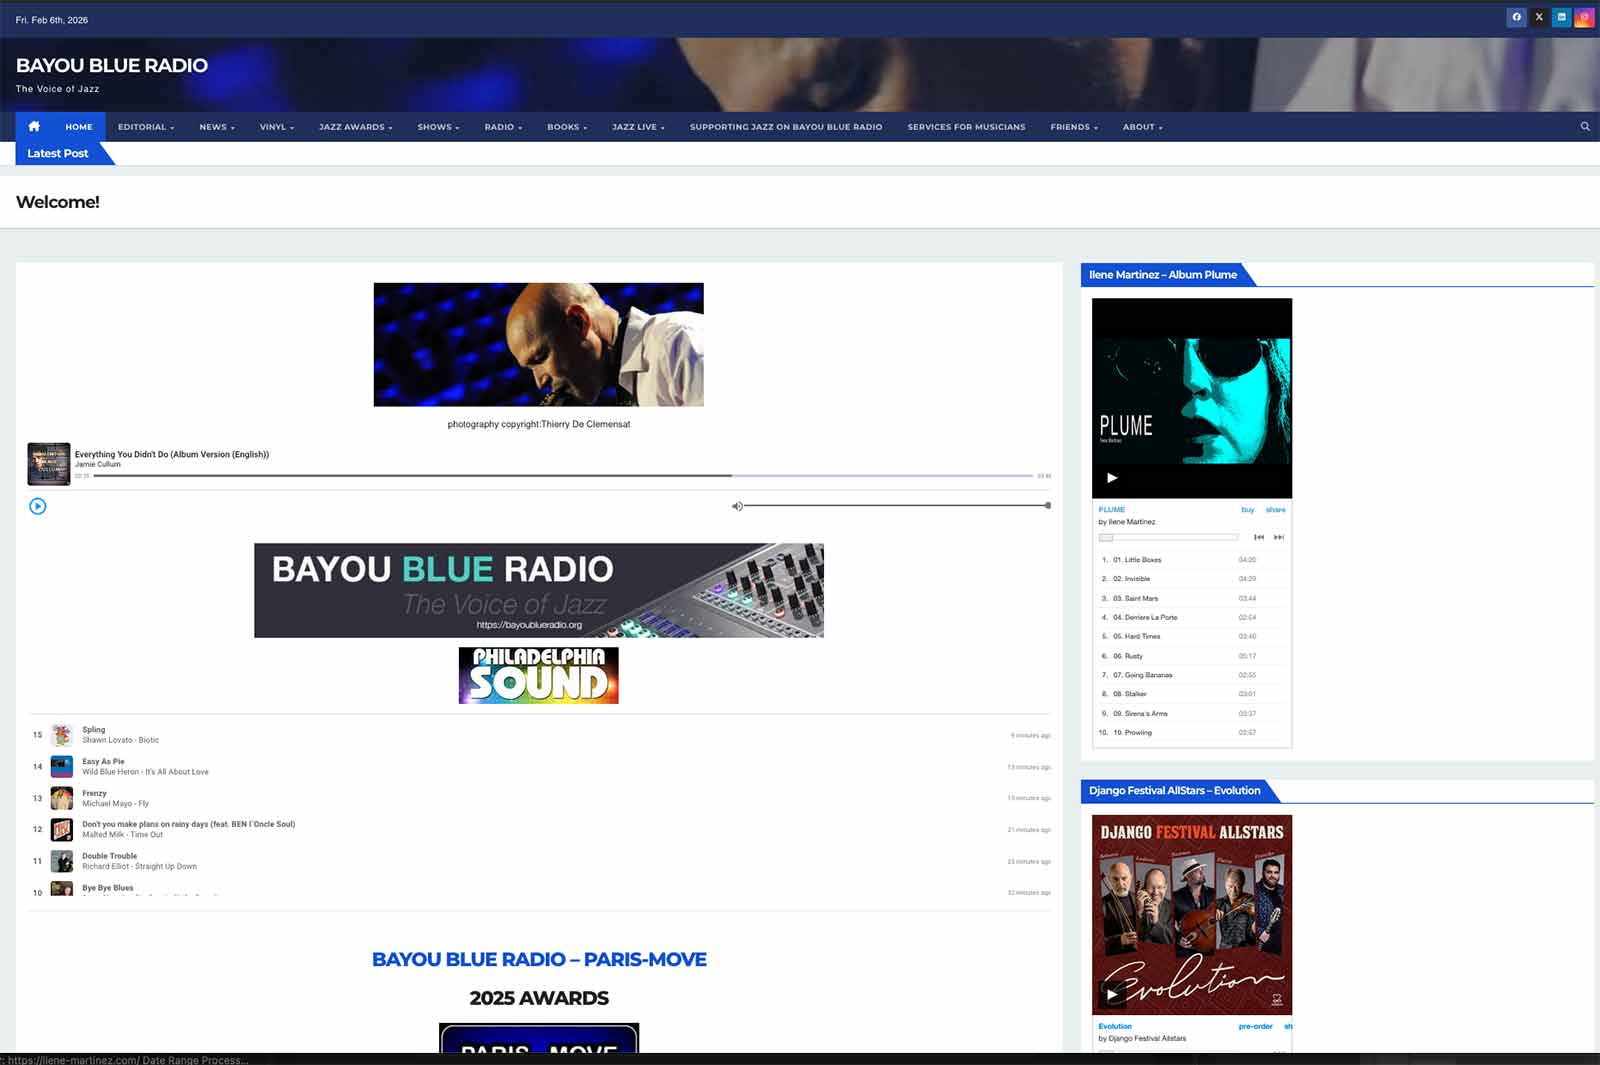Play the Plume album cover
This screenshot has height=1065, width=1600.
[1112, 478]
